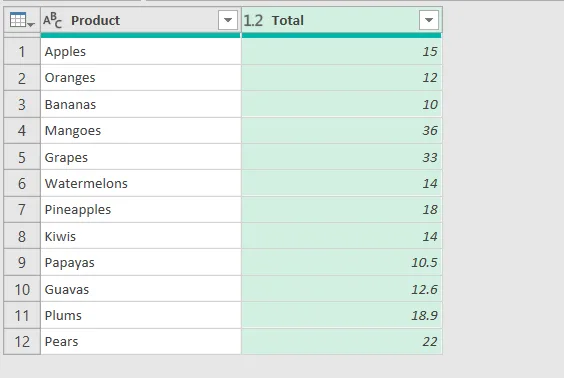Click the Grapes cell
Viewport: 564px width, 378px height.
tap(141, 157)
